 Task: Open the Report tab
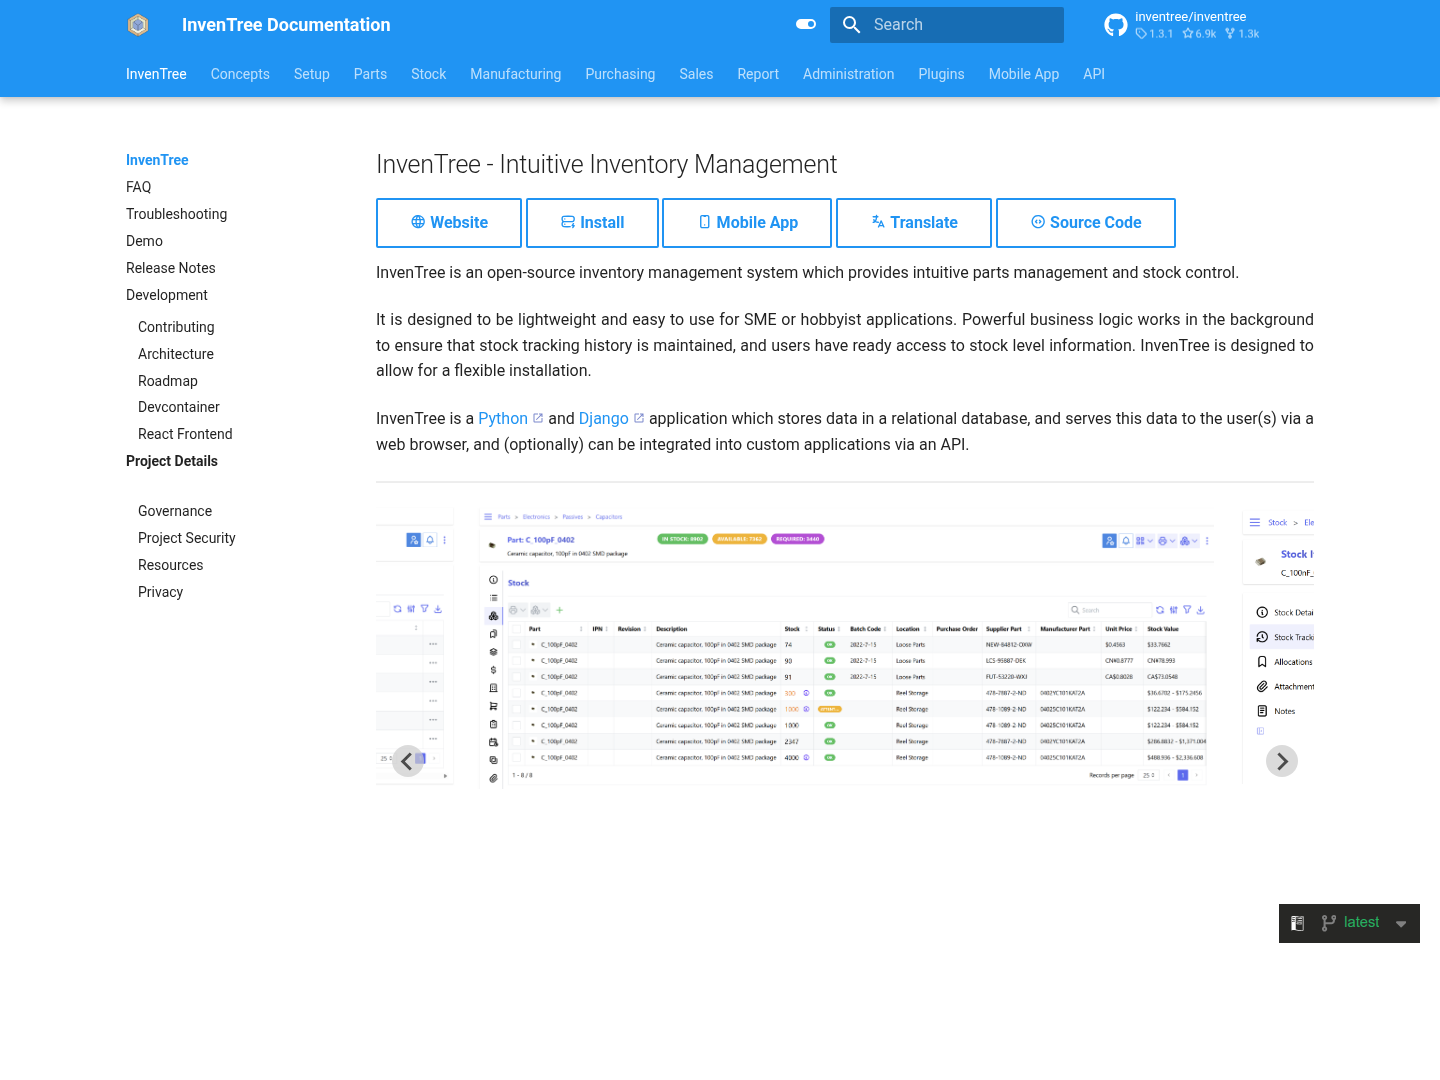coord(758,74)
